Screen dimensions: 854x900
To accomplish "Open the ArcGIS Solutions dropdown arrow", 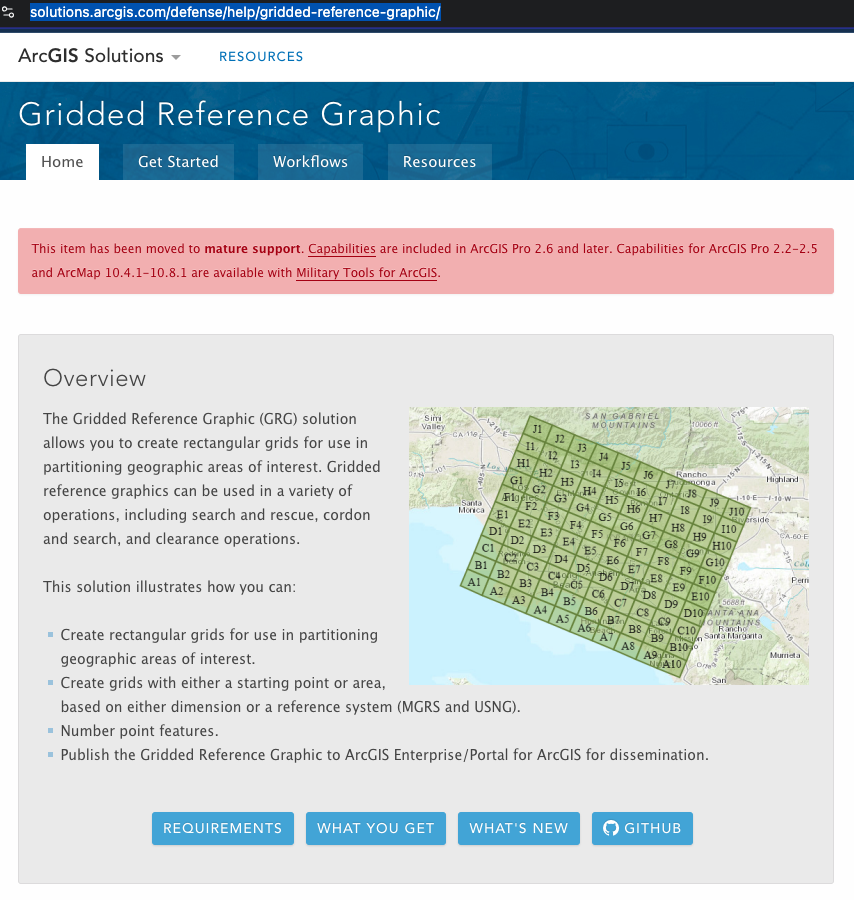I will (x=176, y=57).
